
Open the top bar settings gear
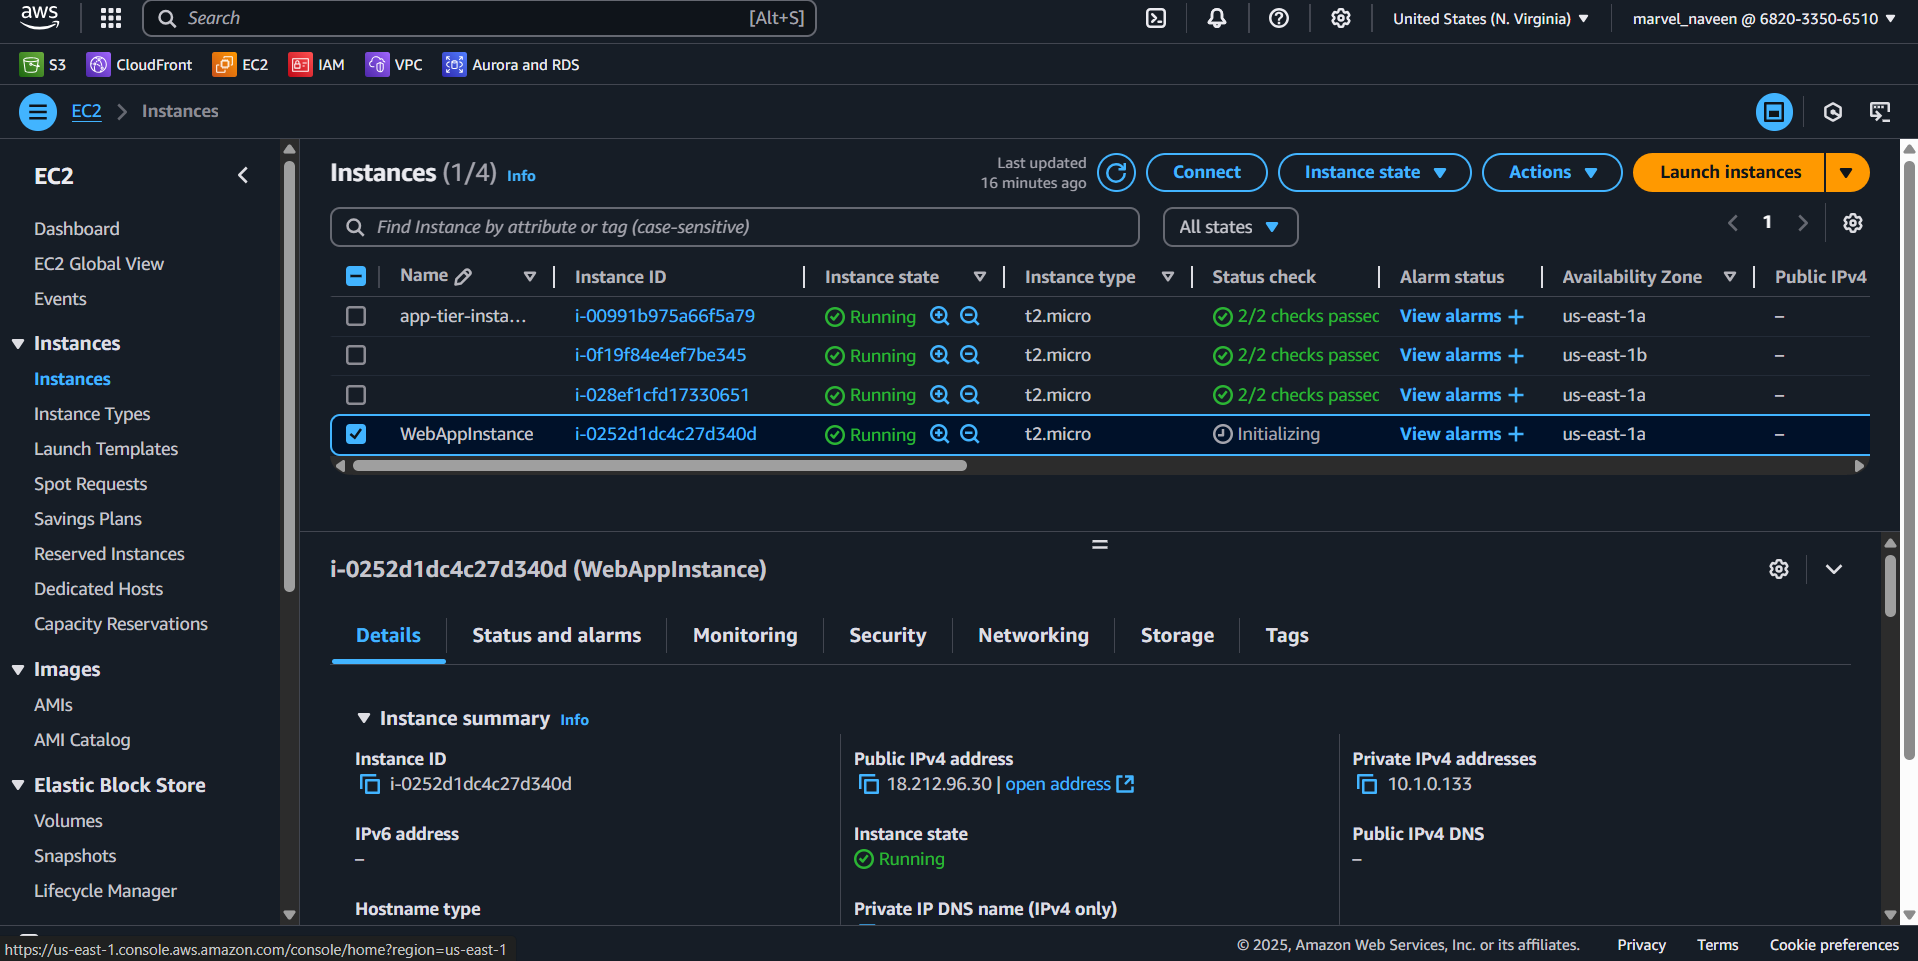point(1341,18)
